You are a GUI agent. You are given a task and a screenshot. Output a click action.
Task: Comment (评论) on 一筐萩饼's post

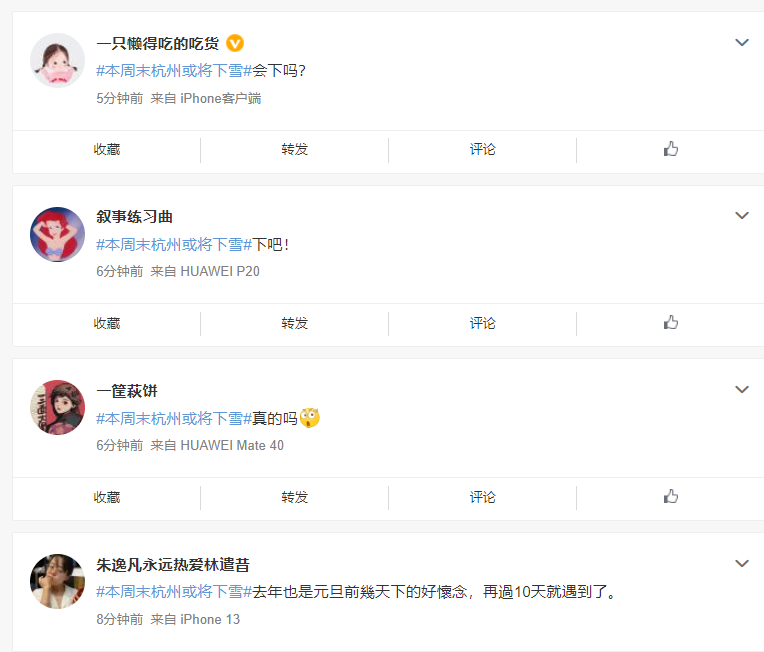click(483, 497)
